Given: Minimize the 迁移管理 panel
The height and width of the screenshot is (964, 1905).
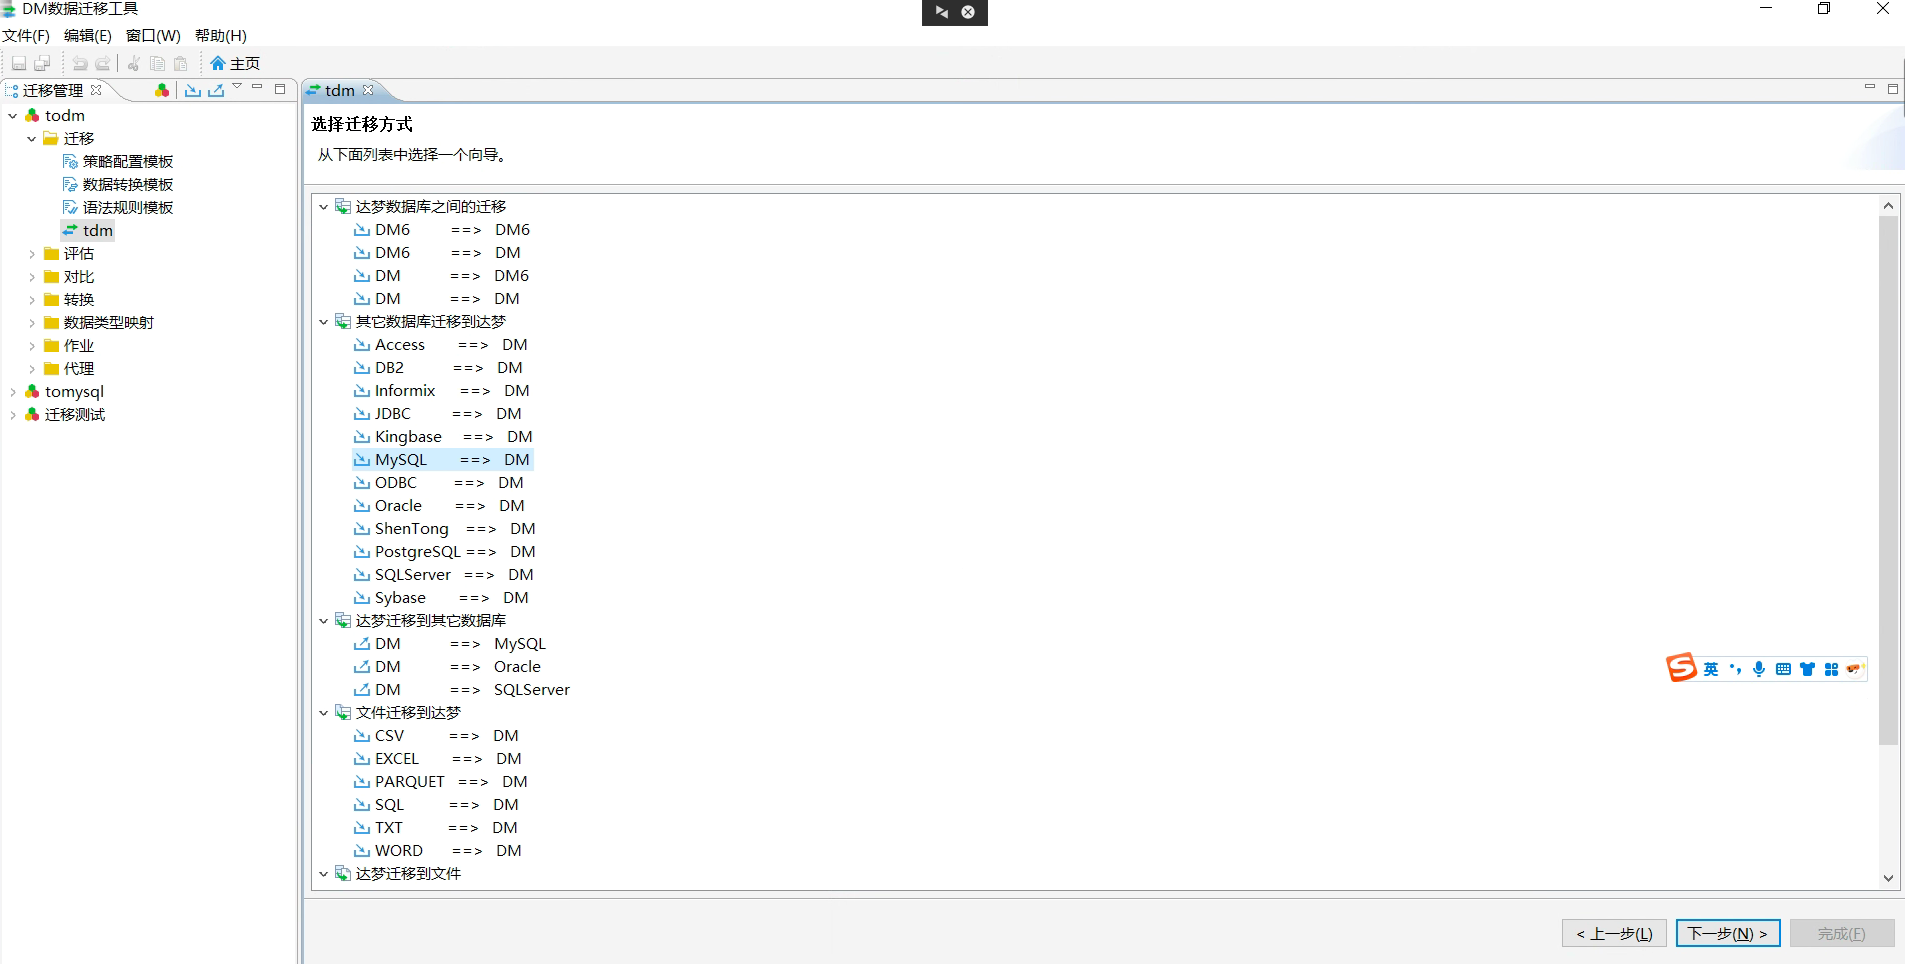Looking at the screenshot, I should click(x=257, y=87).
